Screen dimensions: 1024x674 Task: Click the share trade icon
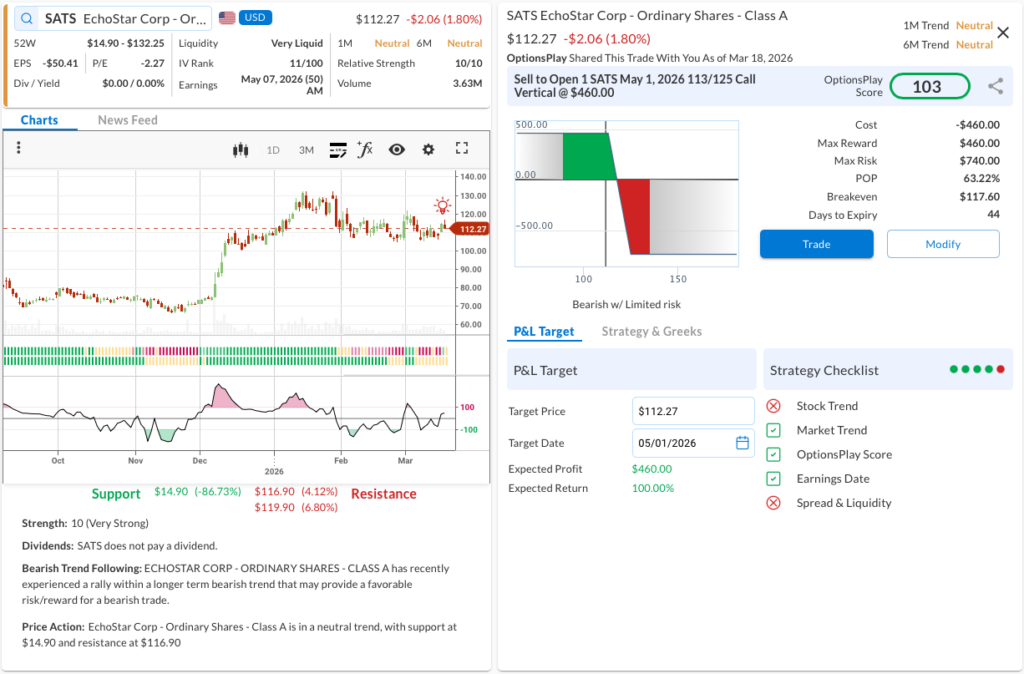pos(995,87)
